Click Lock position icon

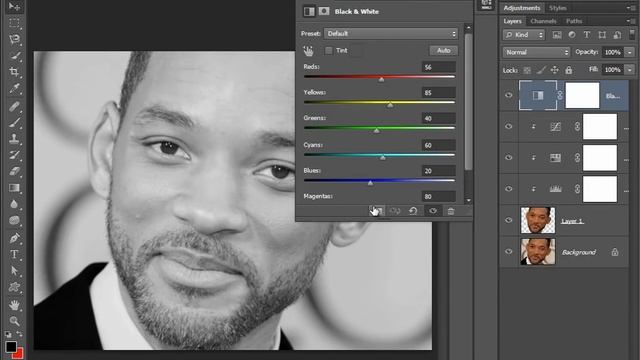(554, 70)
